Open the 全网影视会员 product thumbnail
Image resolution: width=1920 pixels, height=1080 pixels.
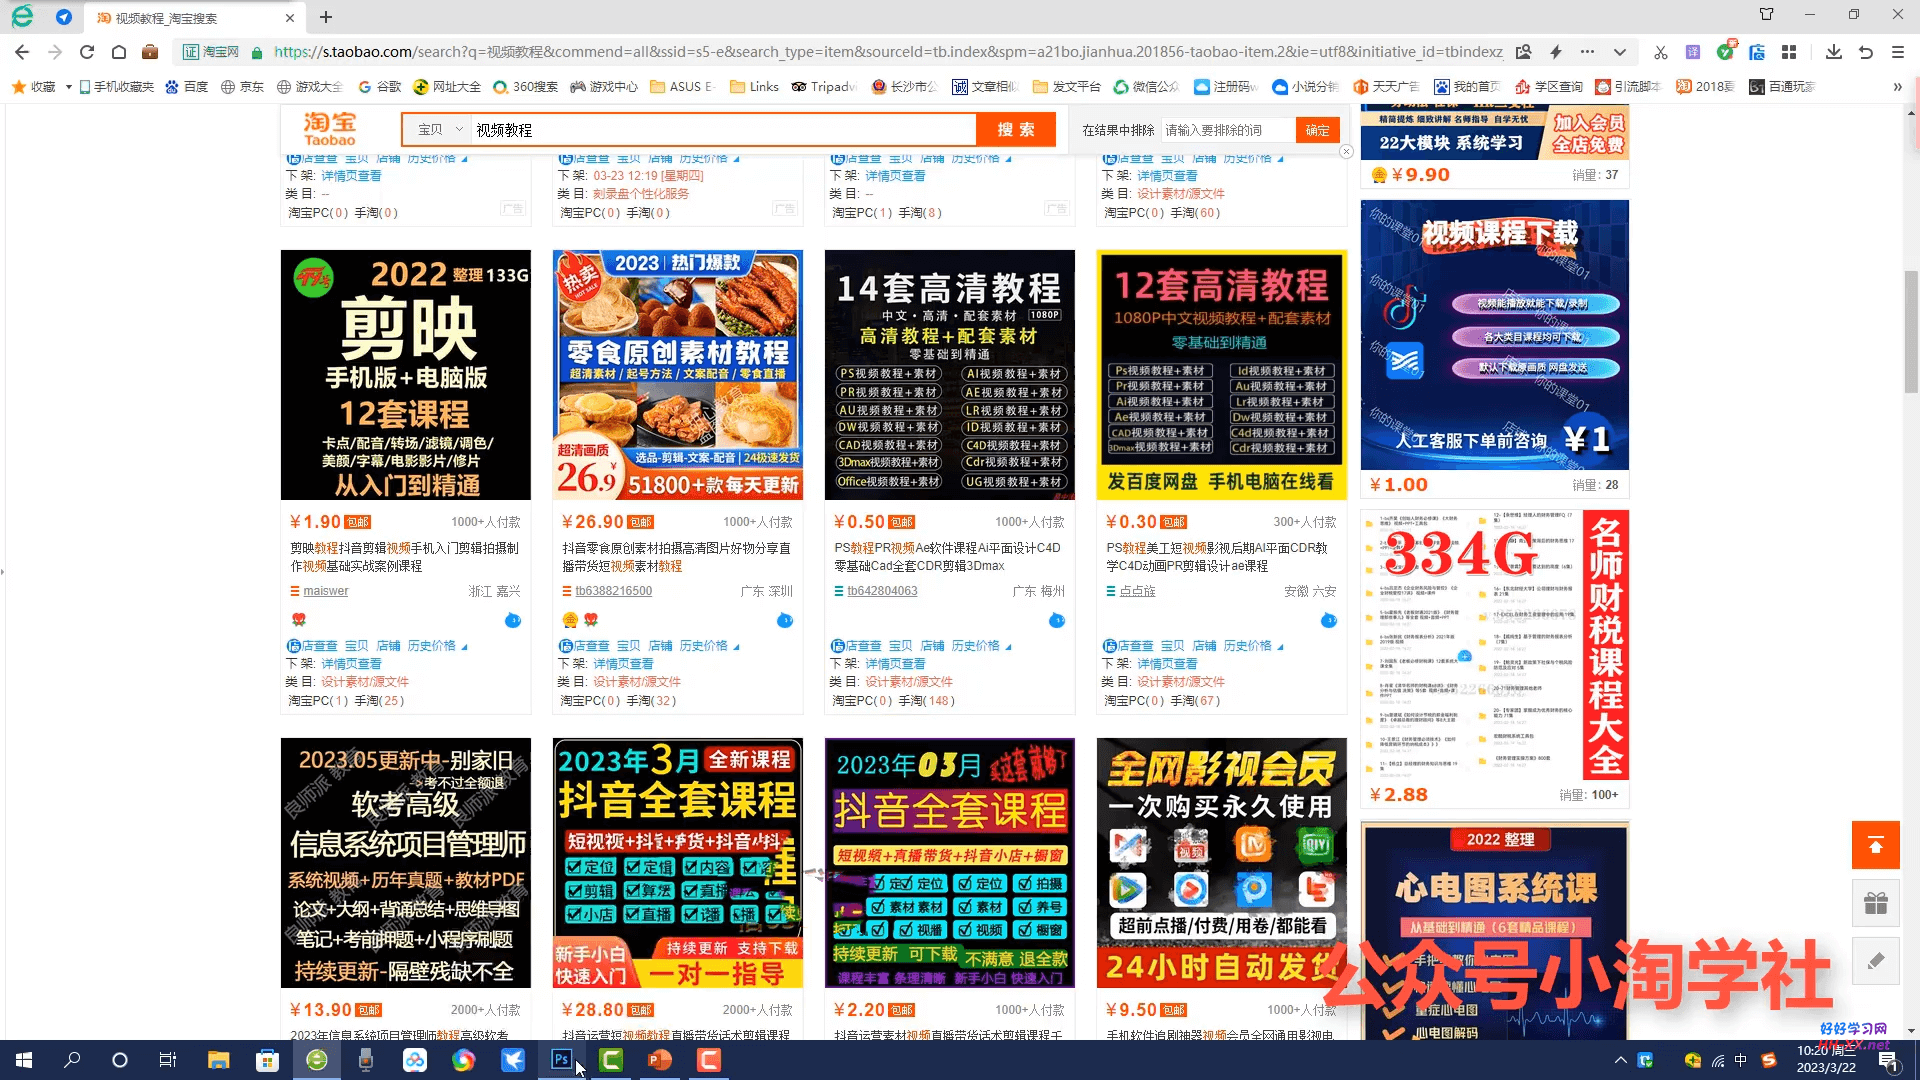tap(1222, 863)
